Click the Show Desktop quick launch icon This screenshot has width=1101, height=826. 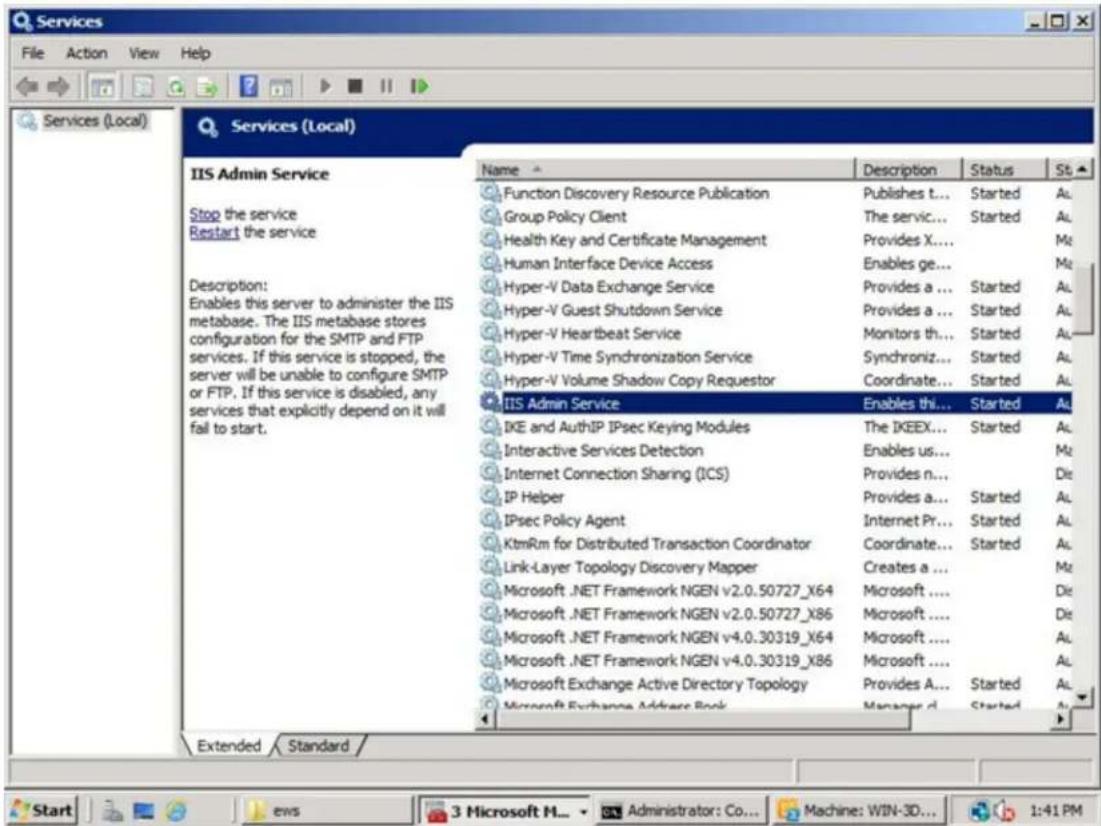click(x=144, y=811)
